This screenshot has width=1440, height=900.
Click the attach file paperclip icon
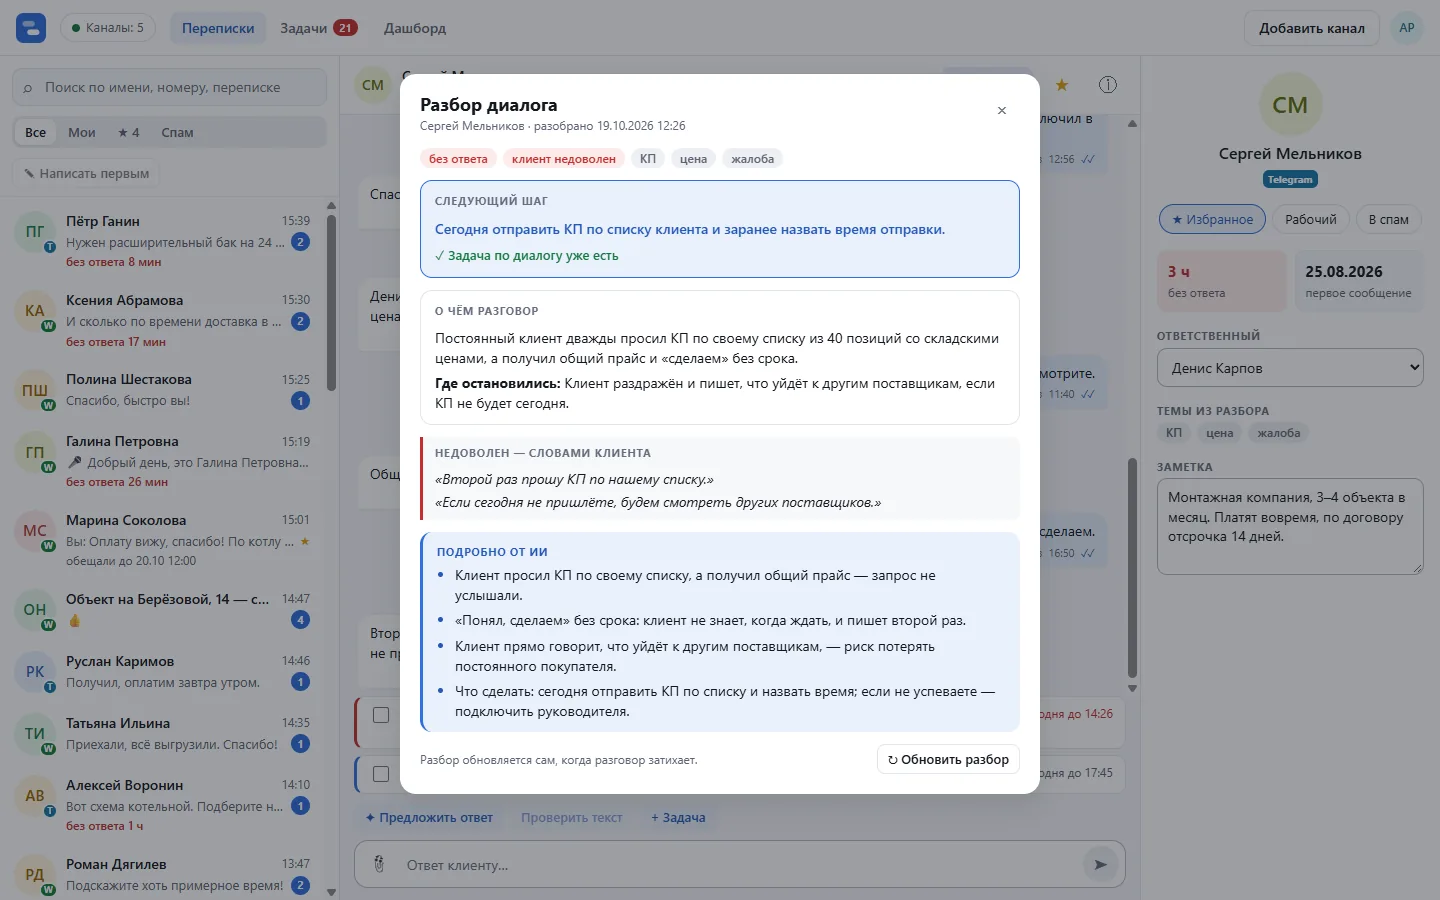click(x=379, y=864)
